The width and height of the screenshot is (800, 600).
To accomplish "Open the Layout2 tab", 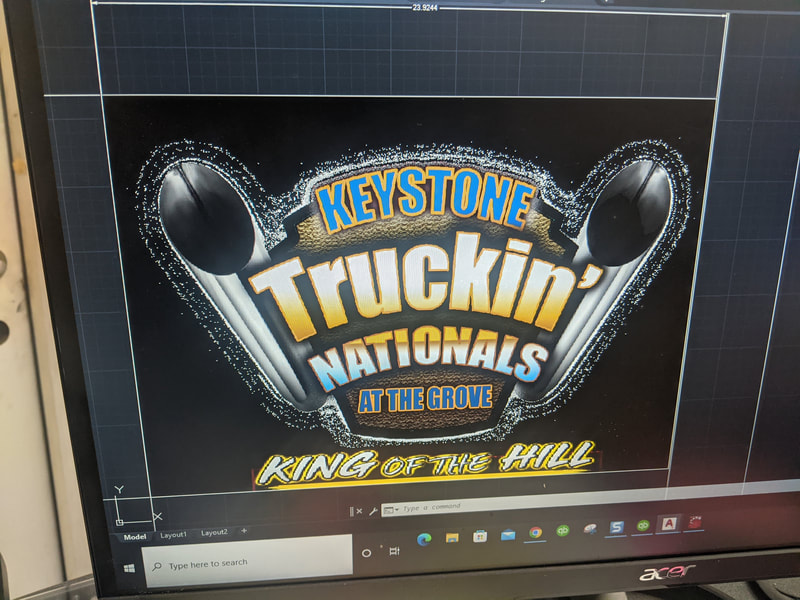I will (214, 533).
